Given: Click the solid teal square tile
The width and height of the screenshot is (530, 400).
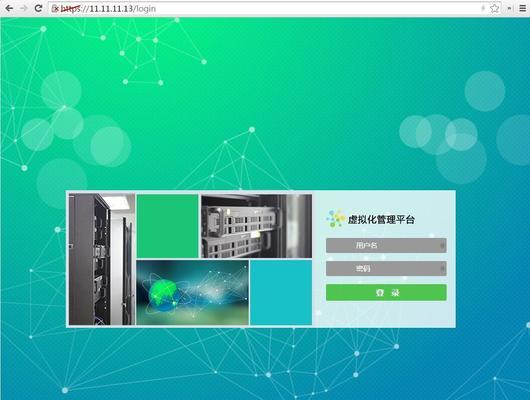Looking at the screenshot, I should click(x=281, y=292).
